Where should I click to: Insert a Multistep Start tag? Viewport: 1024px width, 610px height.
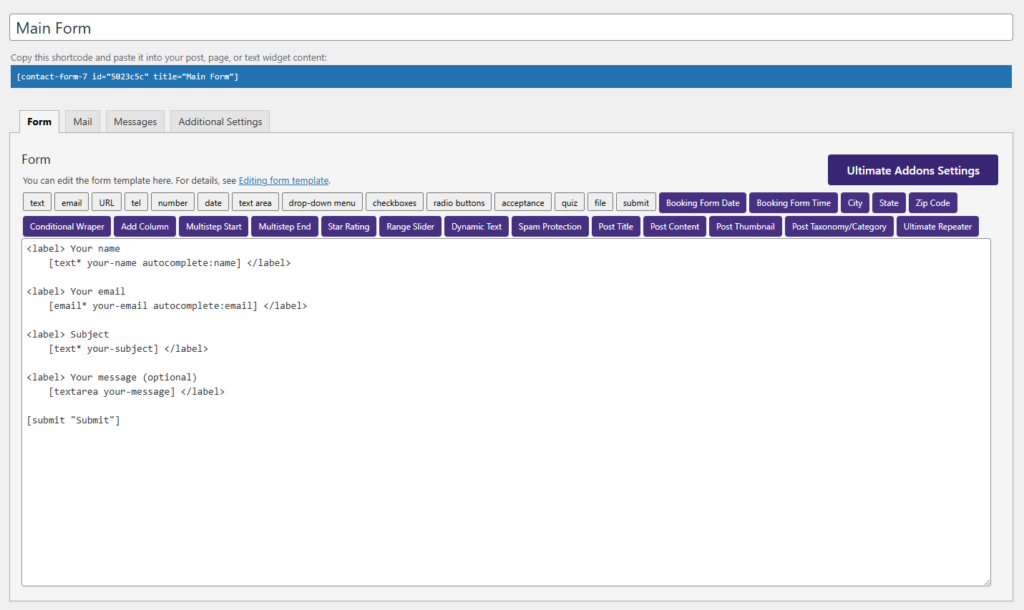coord(214,227)
